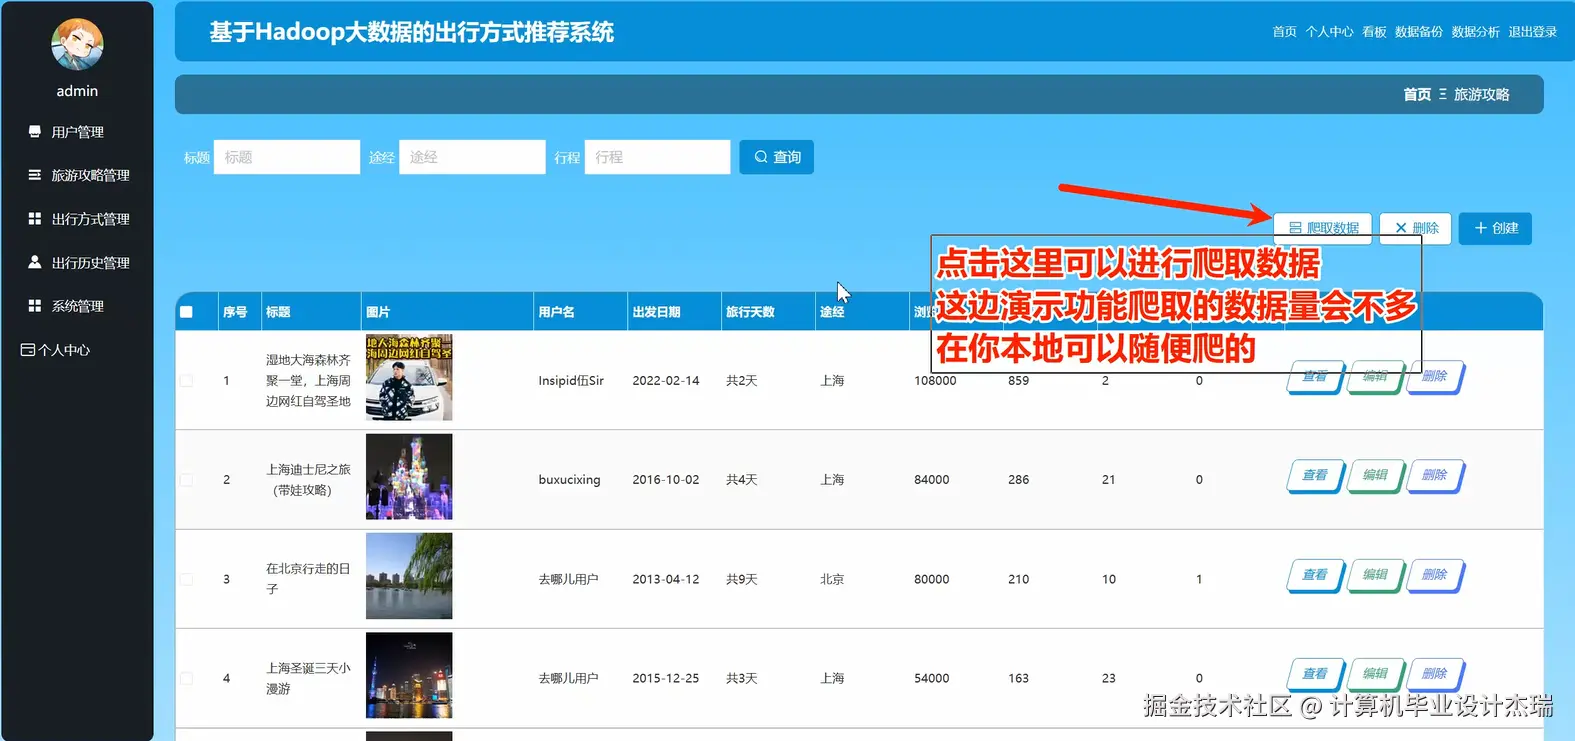
Task: Click 编辑 for 上海迪士尼之旅 row
Action: click(x=1375, y=476)
